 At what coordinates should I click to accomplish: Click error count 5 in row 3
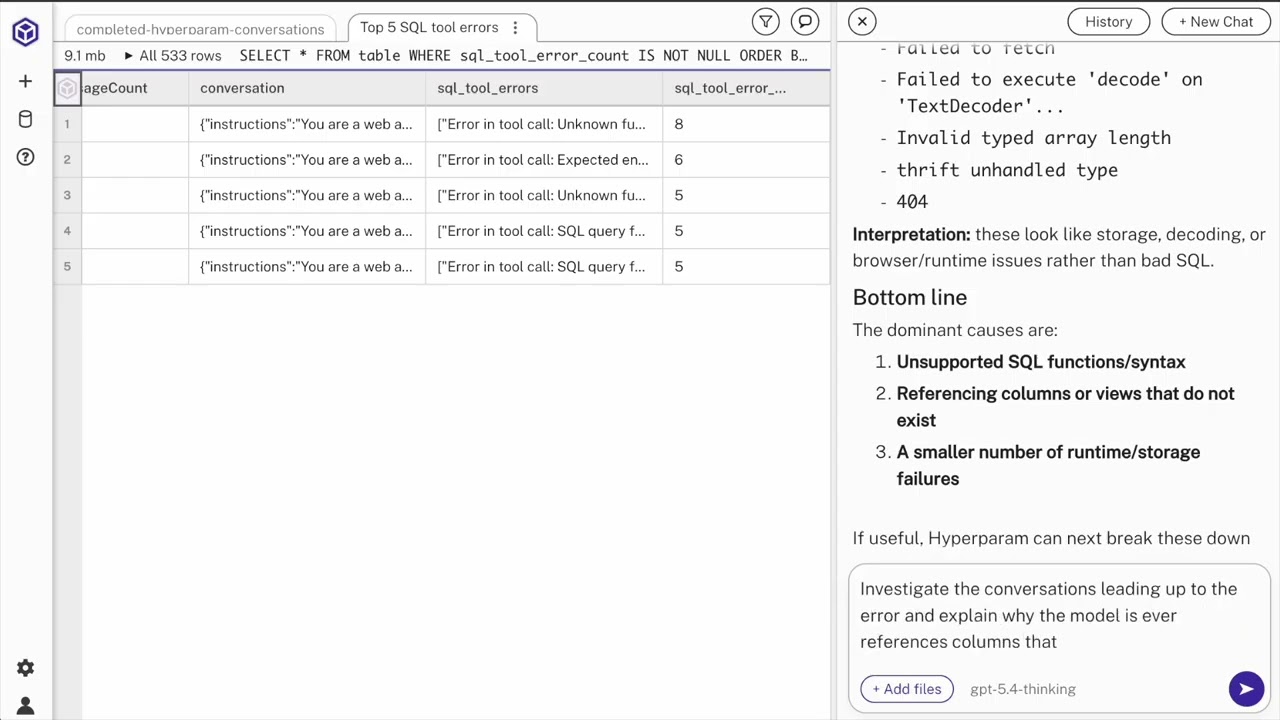coord(745,195)
